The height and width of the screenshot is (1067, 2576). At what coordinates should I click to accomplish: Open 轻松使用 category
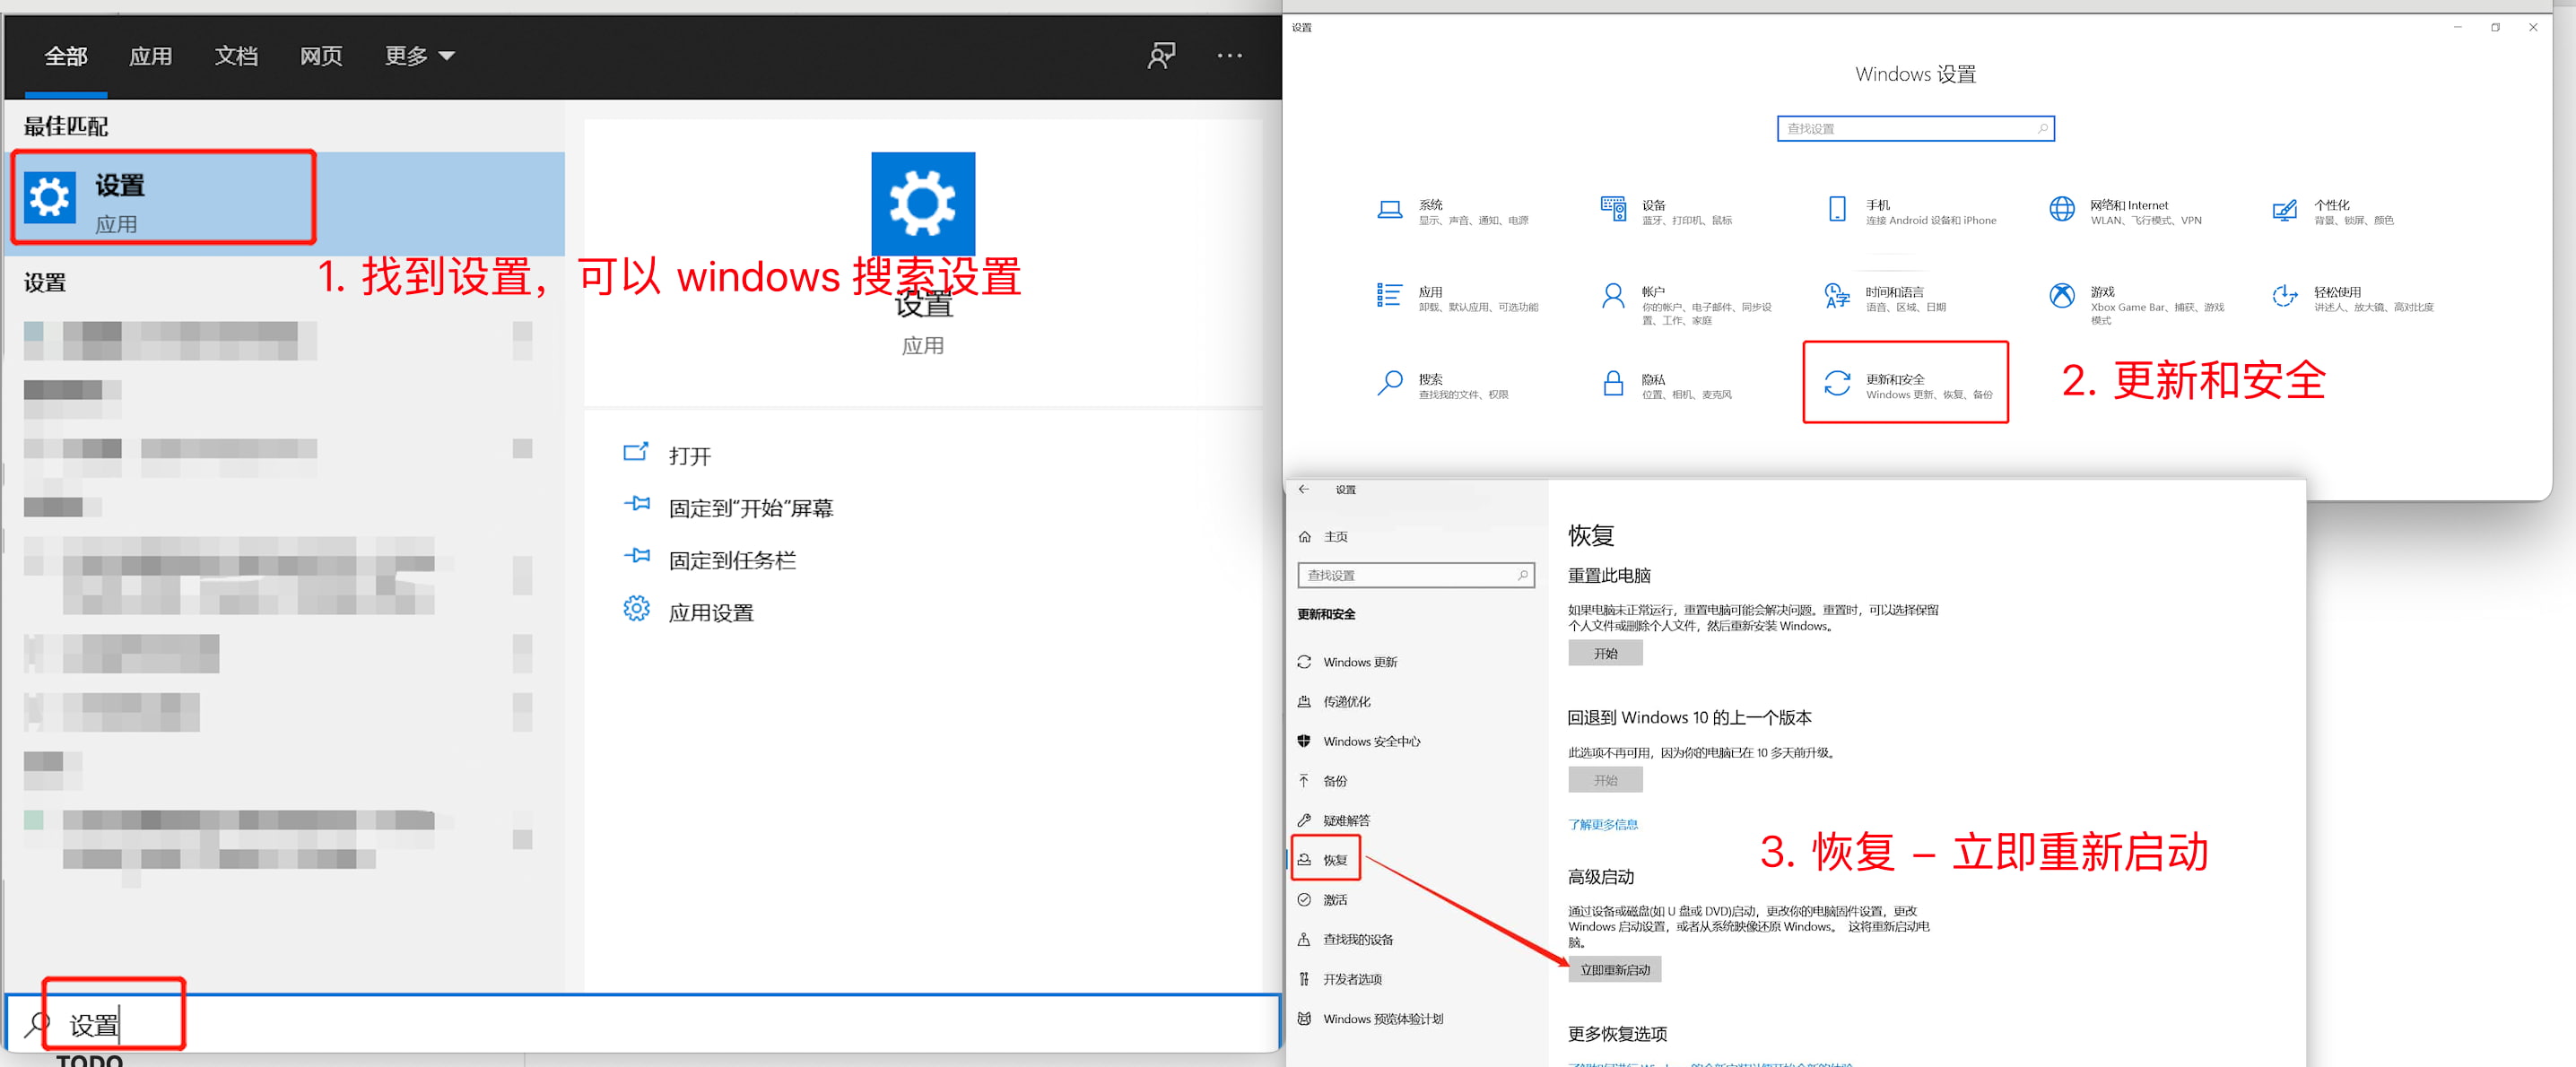2352,298
